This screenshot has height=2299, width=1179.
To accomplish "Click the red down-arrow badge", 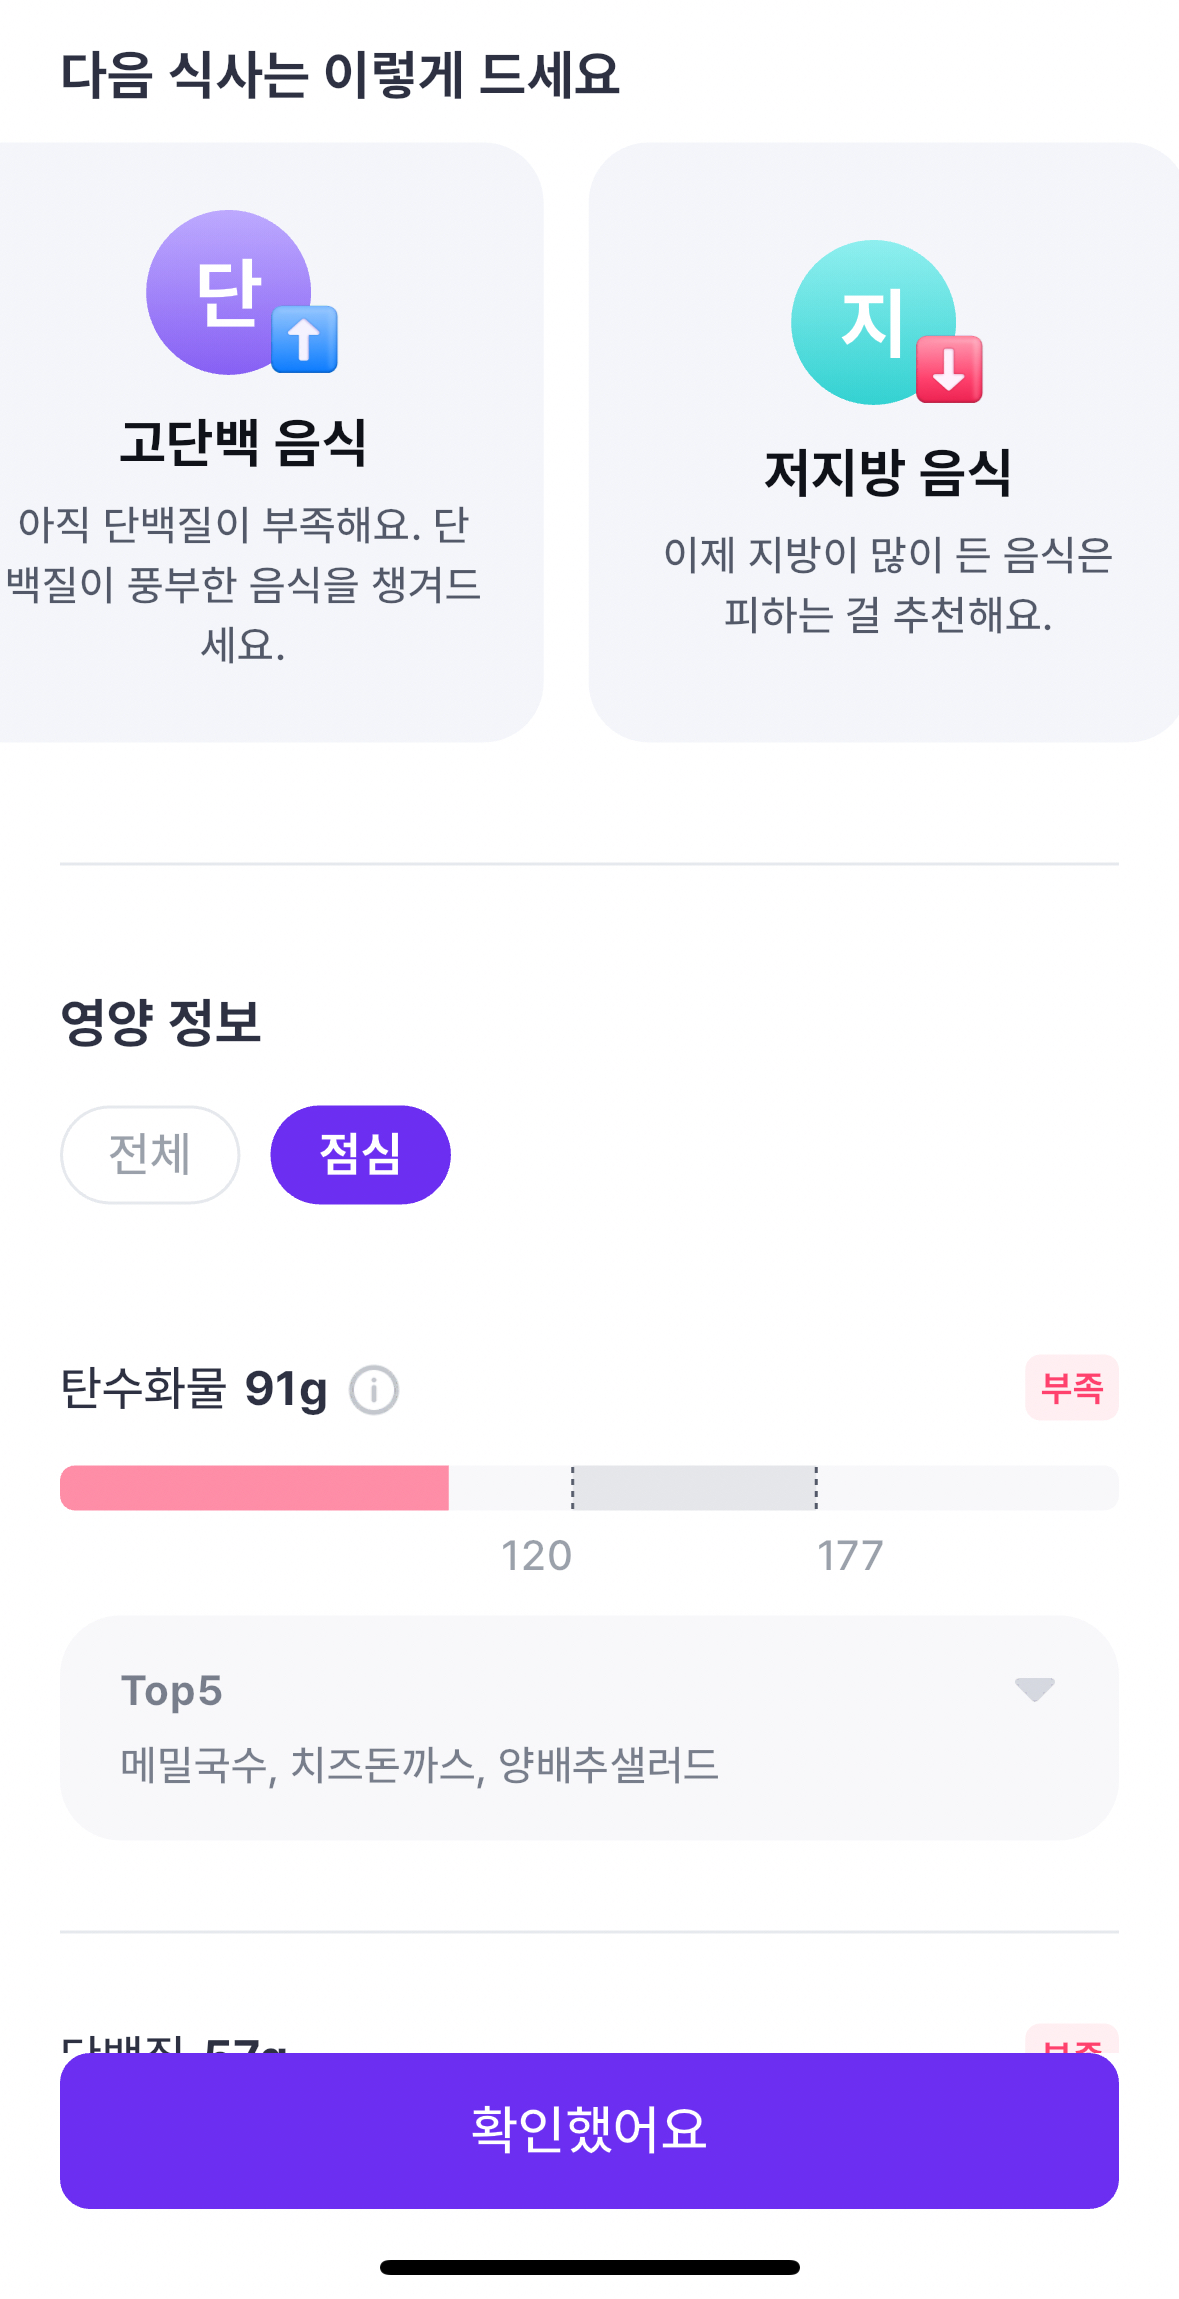I will 949,369.
